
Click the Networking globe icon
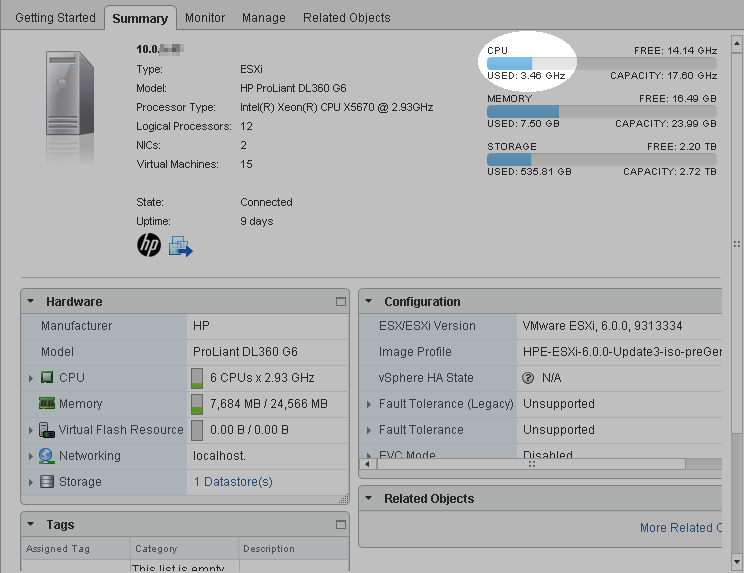46,456
